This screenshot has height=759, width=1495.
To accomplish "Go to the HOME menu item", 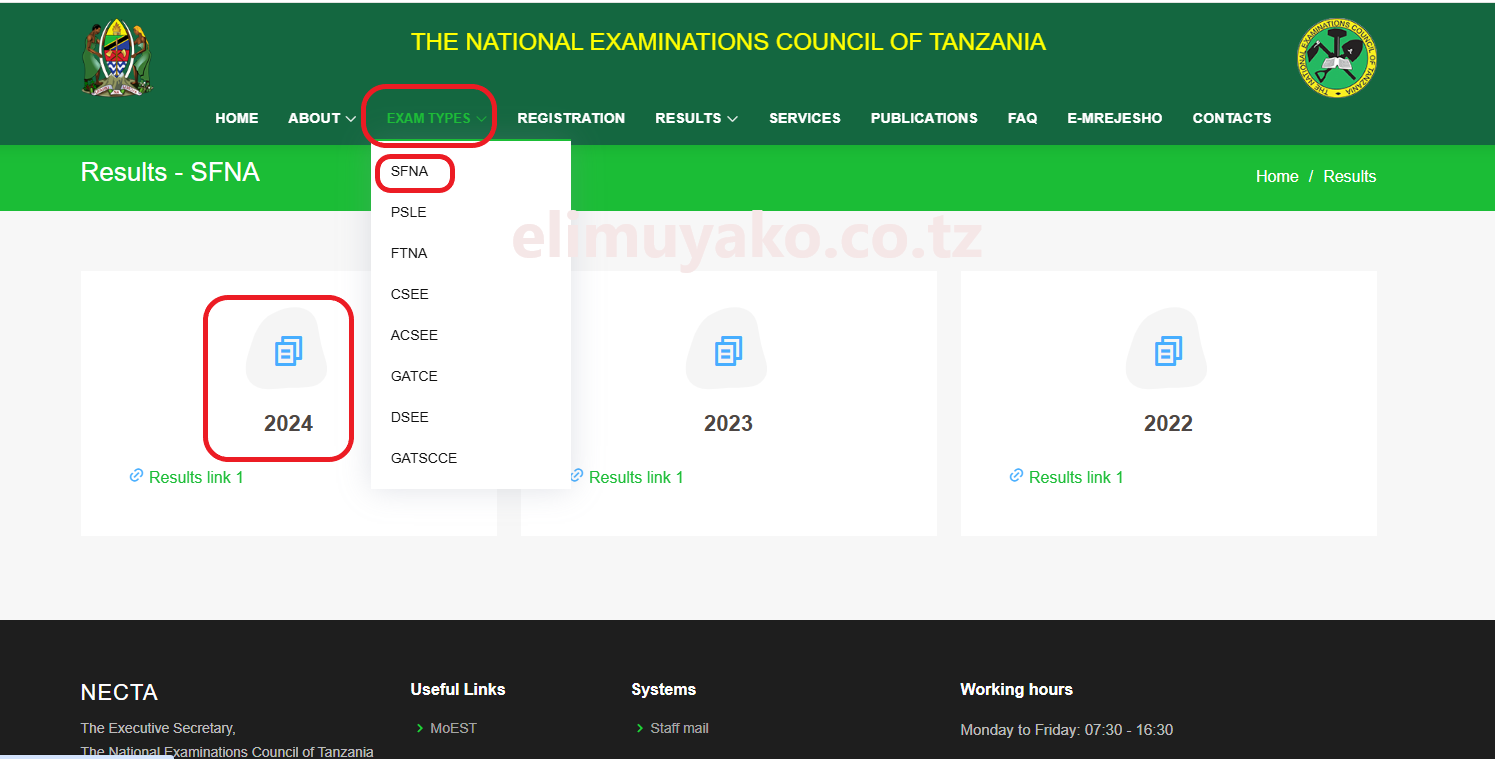I will tap(236, 118).
